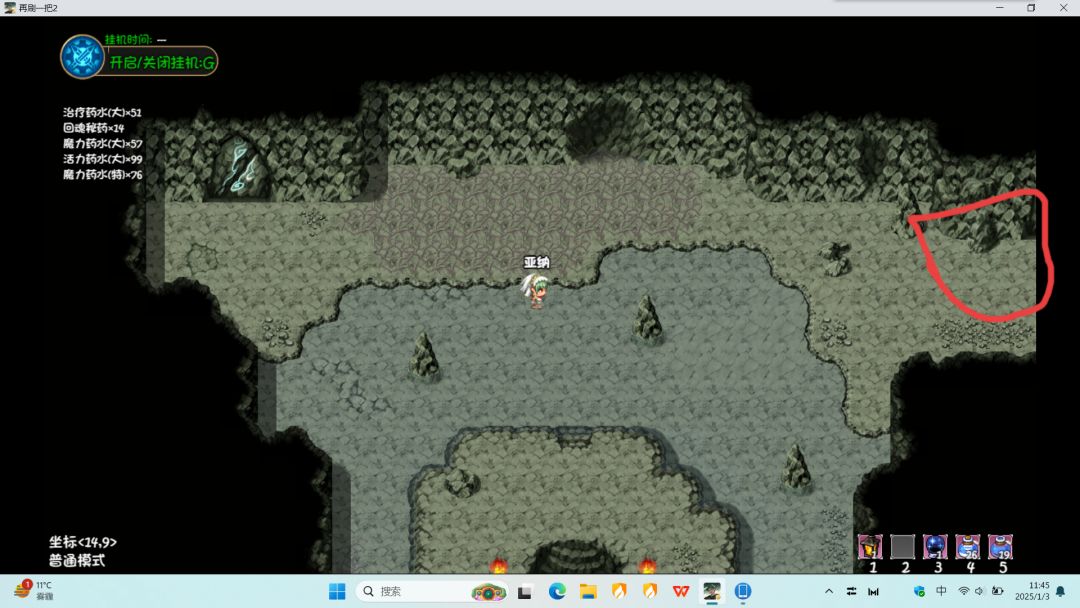Open File Explorer from the taskbar
The height and width of the screenshot is (608, 1080).
pos(588,591)
